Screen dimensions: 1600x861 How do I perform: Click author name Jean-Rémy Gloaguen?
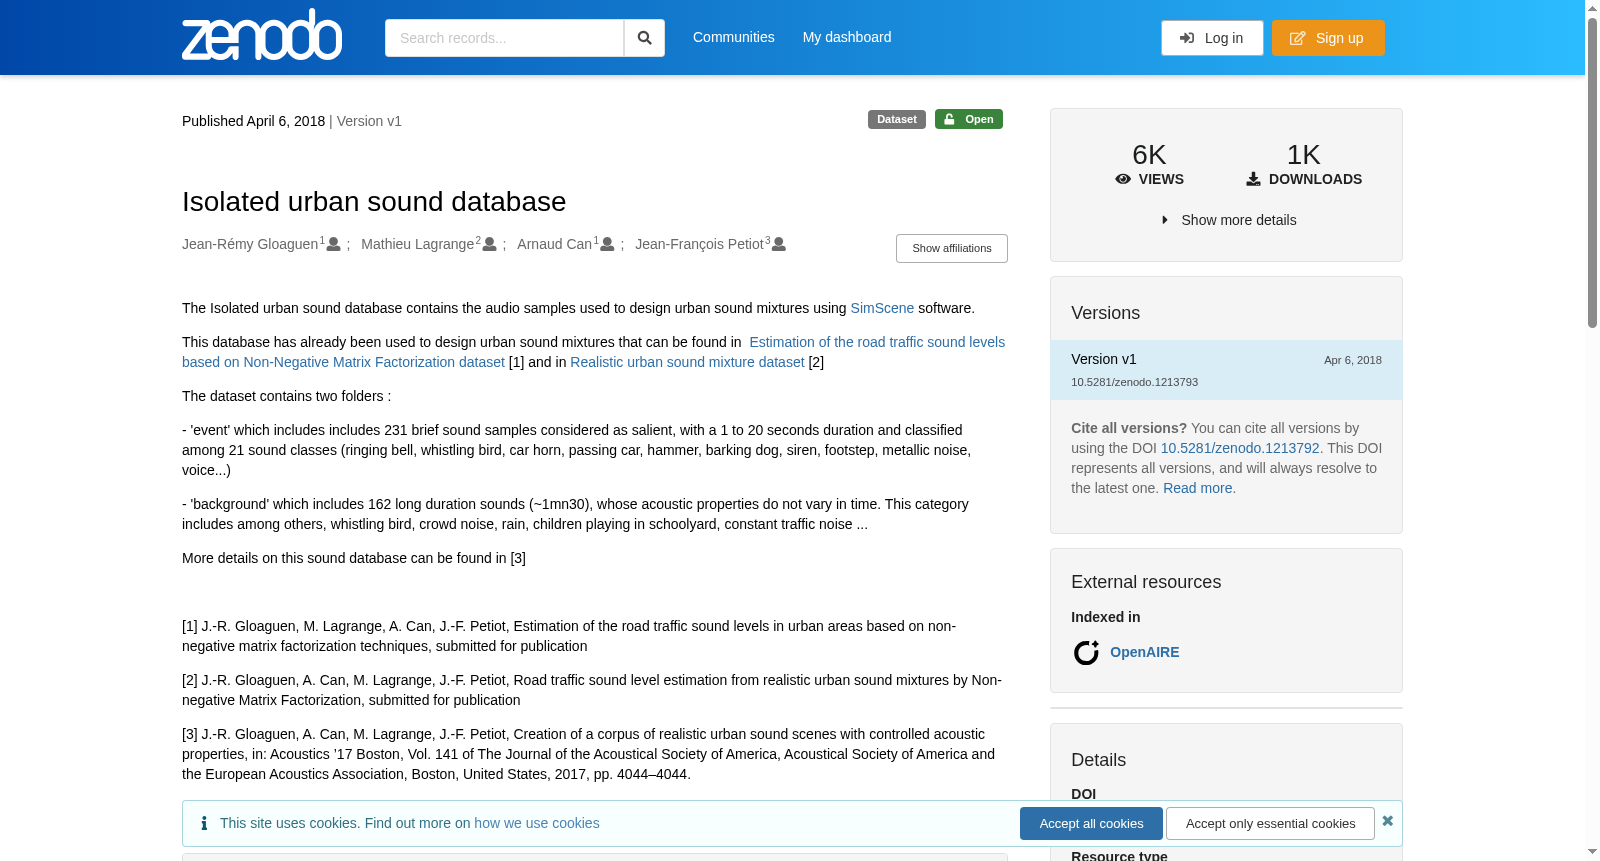(x=250, y=244)
